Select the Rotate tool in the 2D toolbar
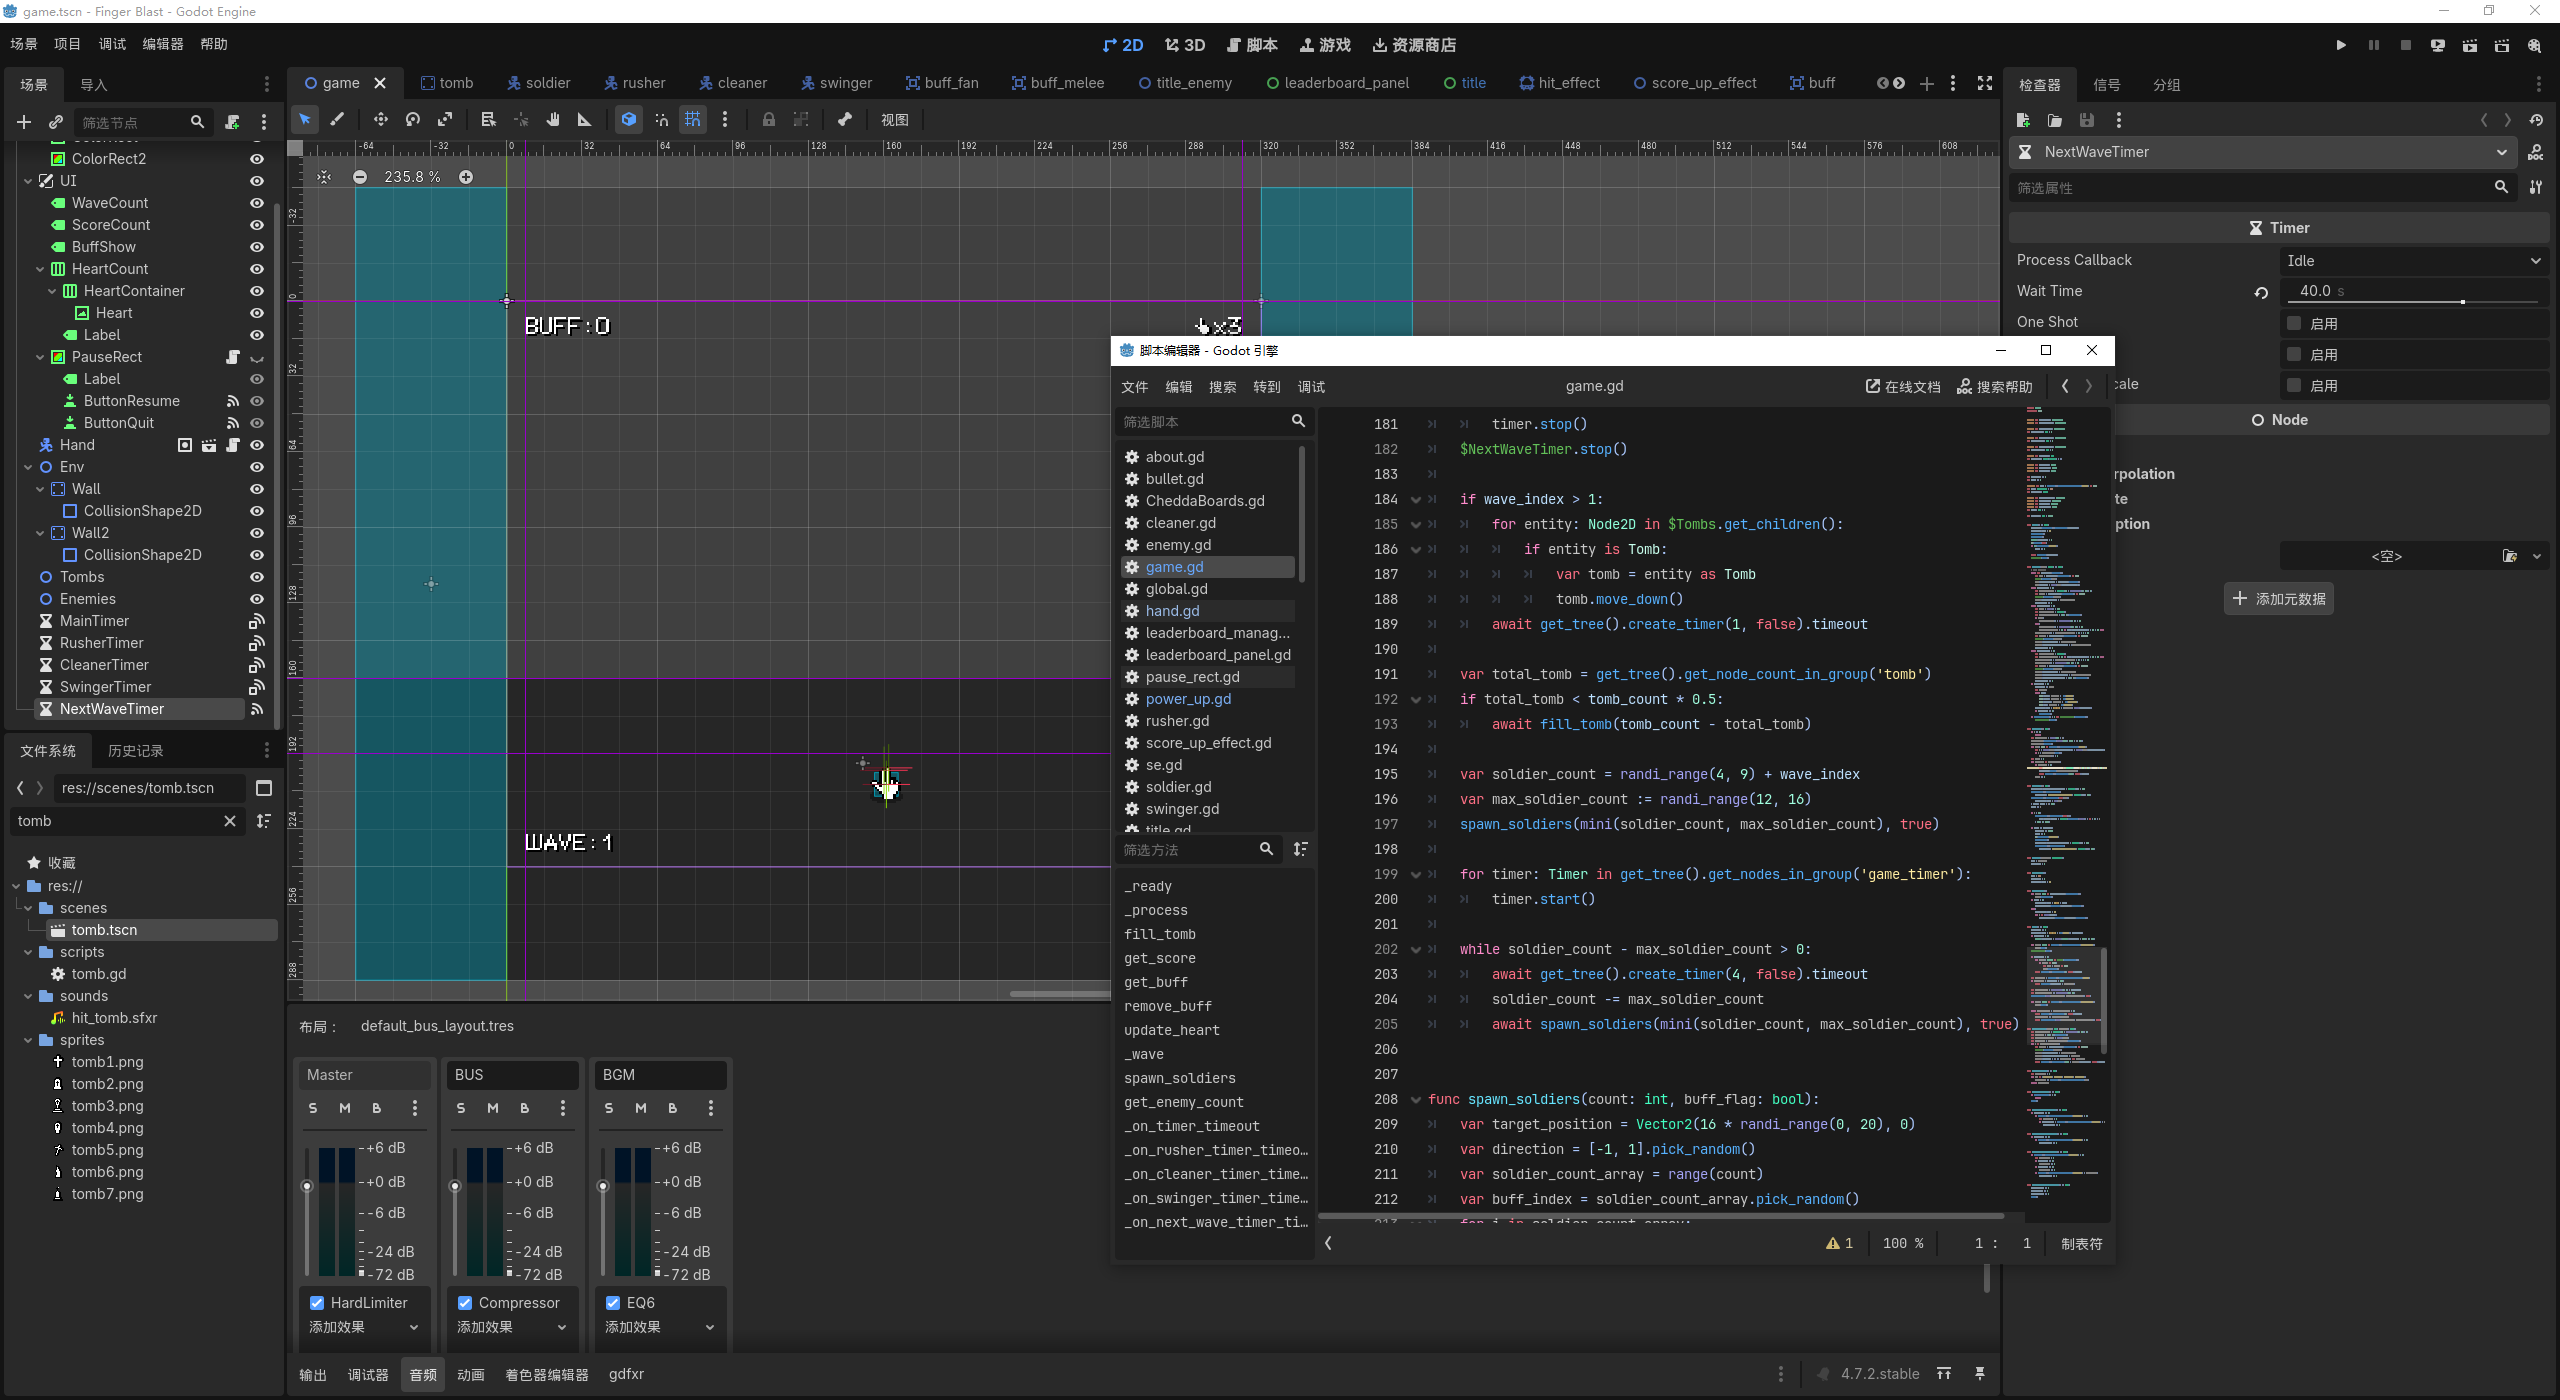Image resolution: width=2560 pixels, height=1400 pixels. 413,120
